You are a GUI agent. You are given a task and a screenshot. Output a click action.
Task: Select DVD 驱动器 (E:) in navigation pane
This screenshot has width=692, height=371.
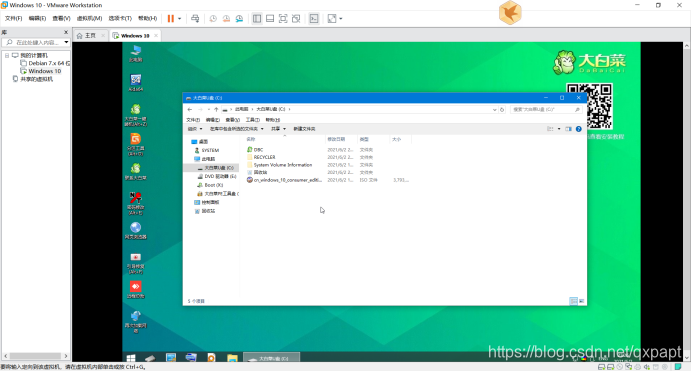point(217,176)
